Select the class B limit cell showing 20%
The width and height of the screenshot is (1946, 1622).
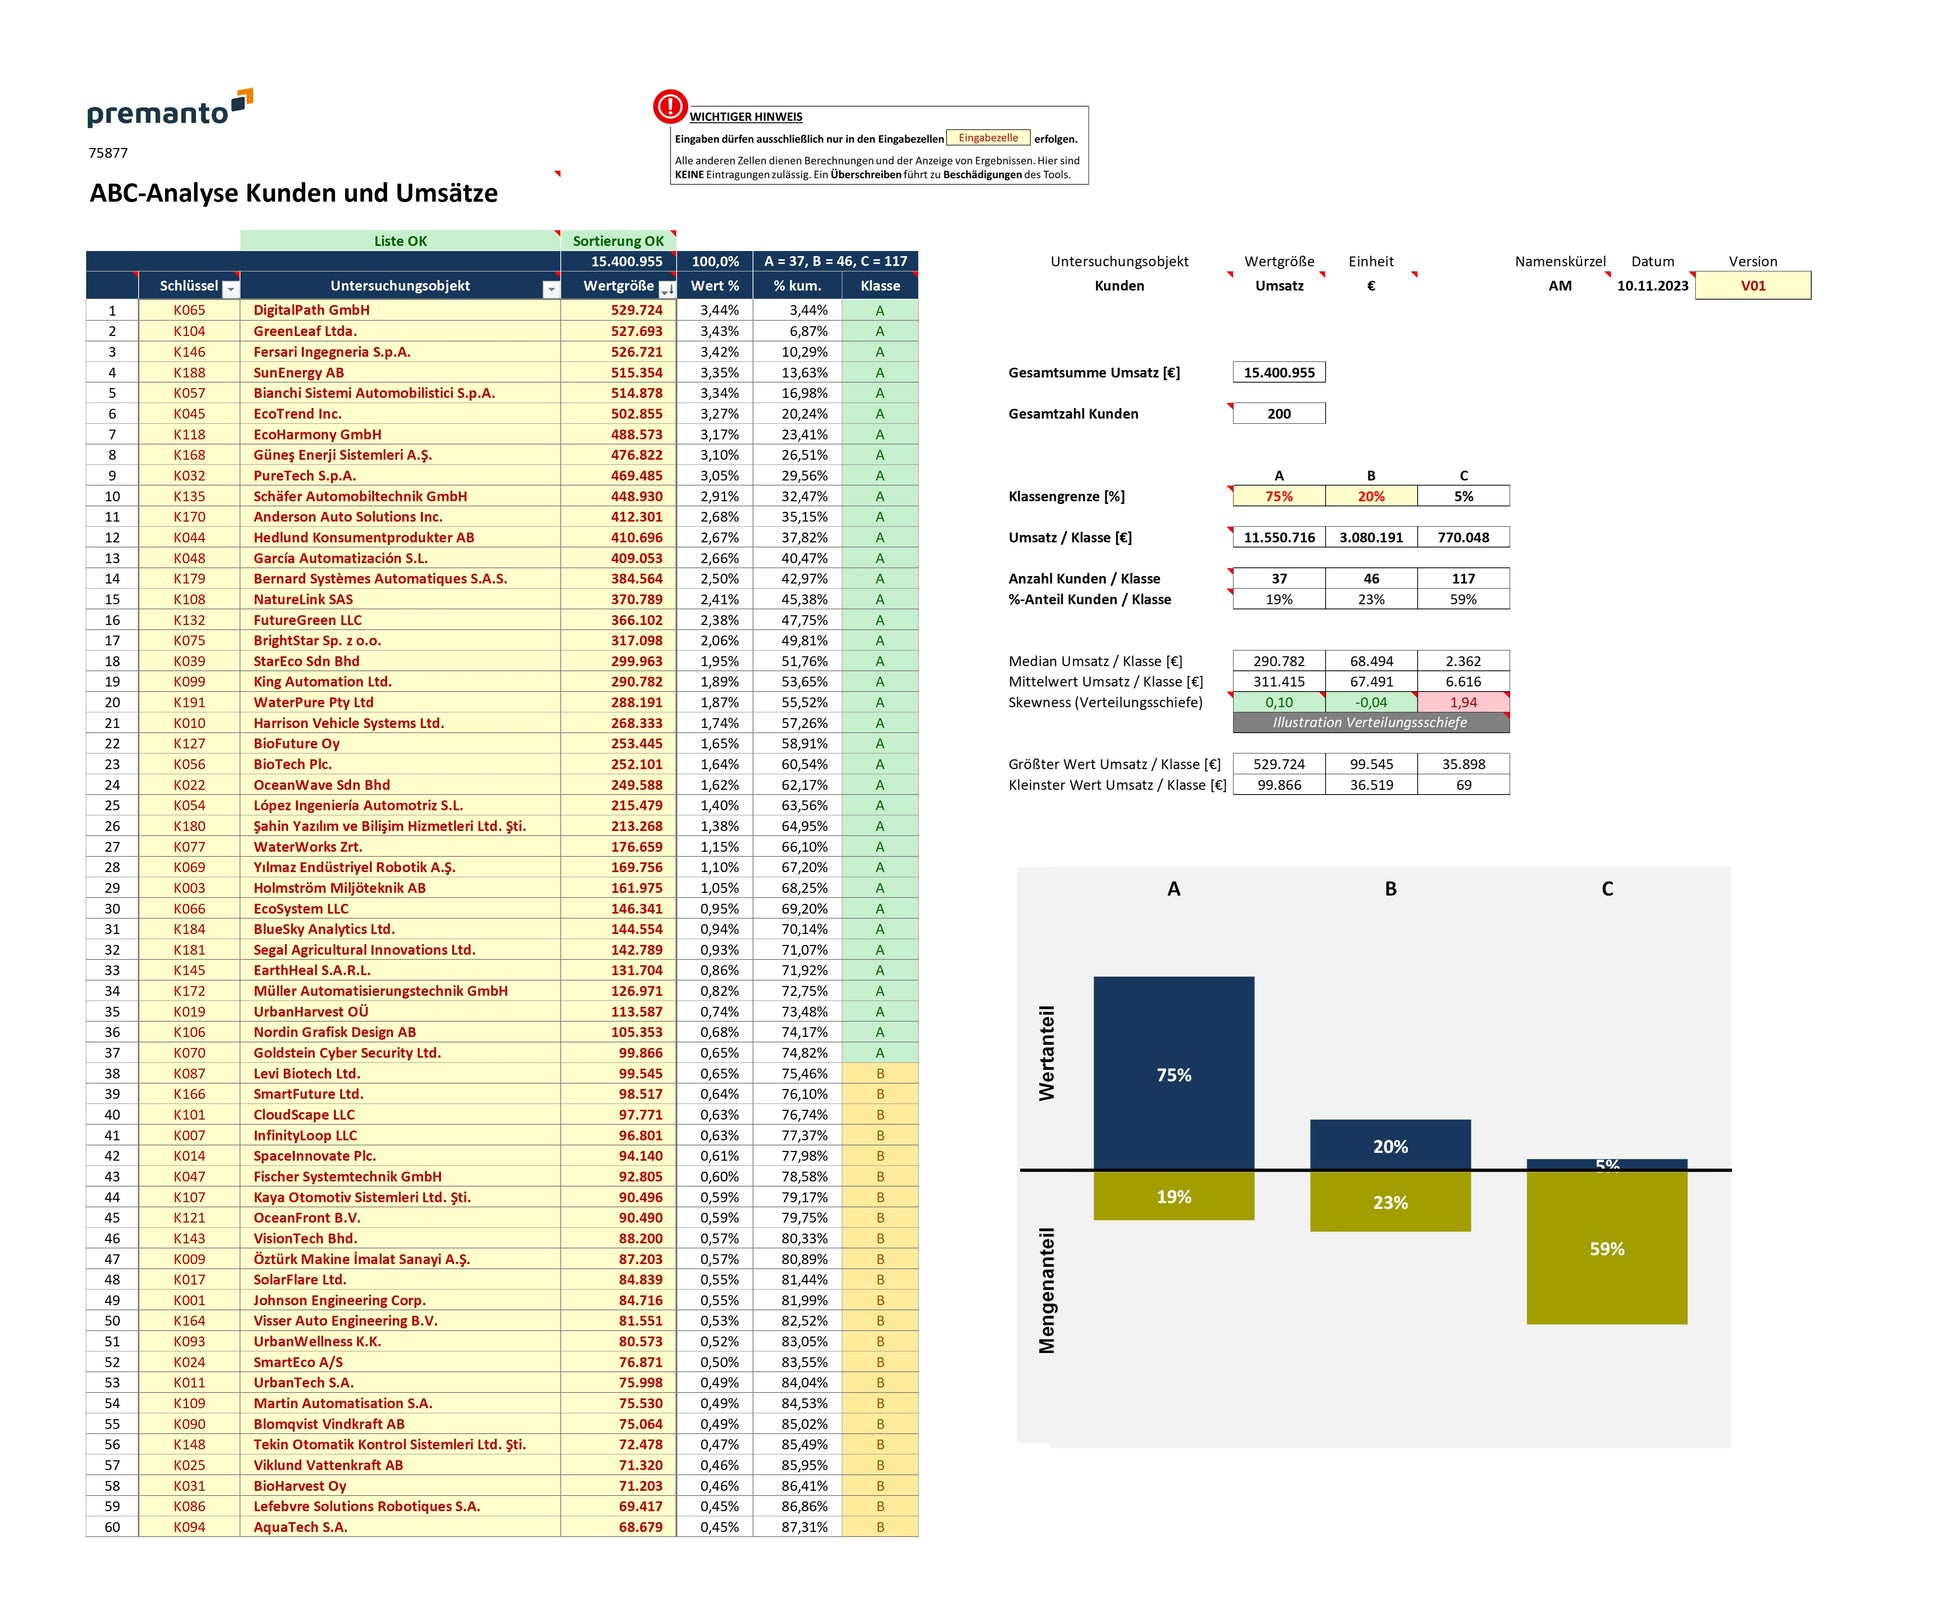[x=1371, y=497]
